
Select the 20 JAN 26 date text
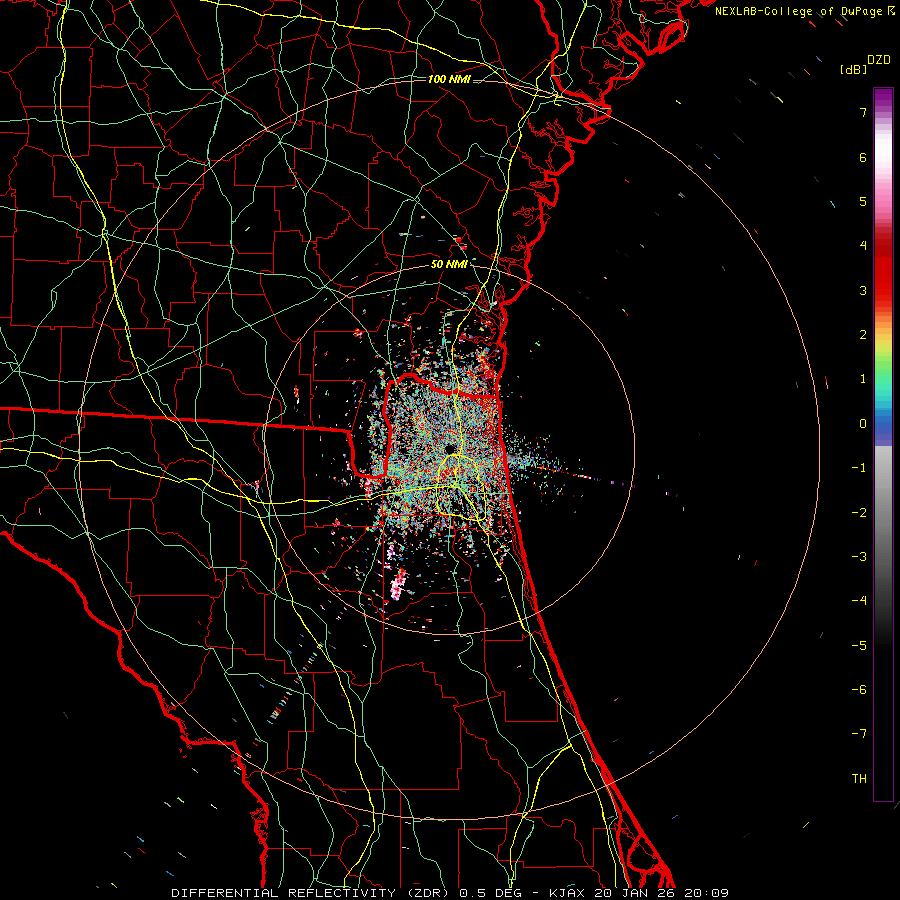tap(633, 893)
